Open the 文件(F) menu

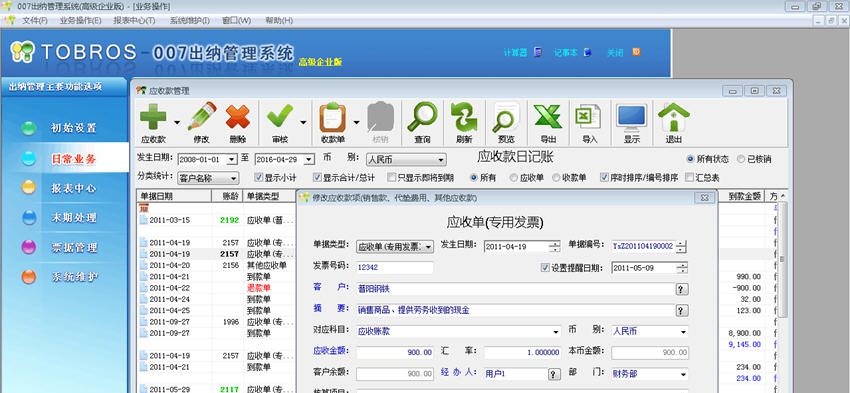[35, 21]
